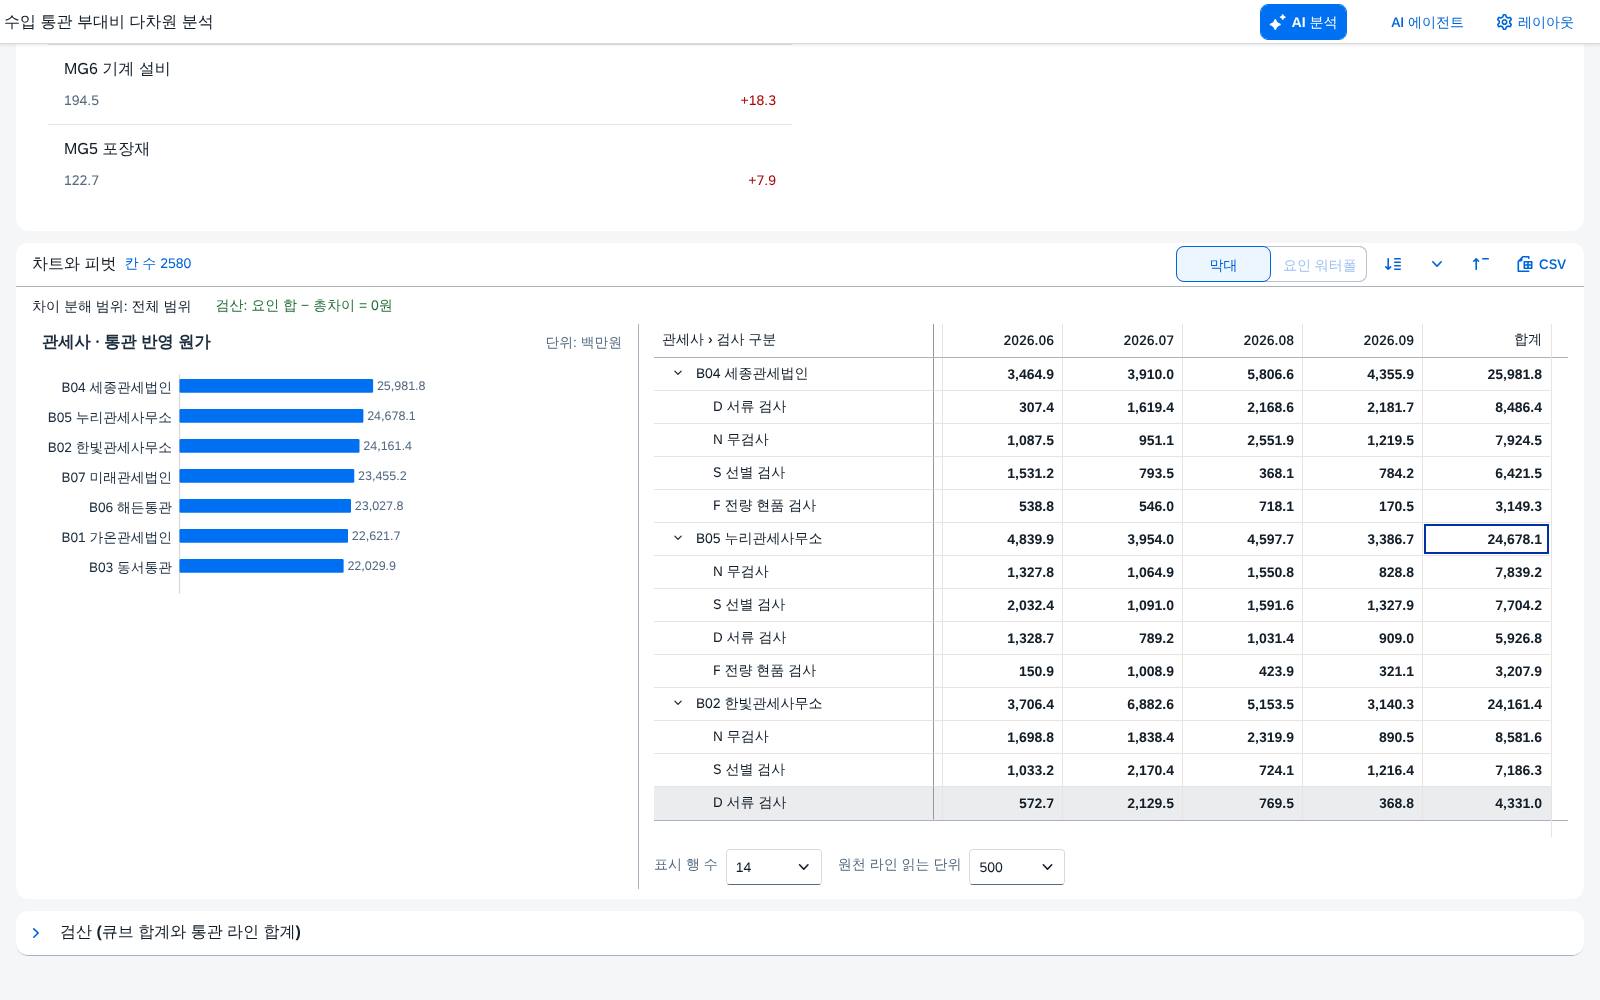Select the 24,678.1 total cell

1486,539
